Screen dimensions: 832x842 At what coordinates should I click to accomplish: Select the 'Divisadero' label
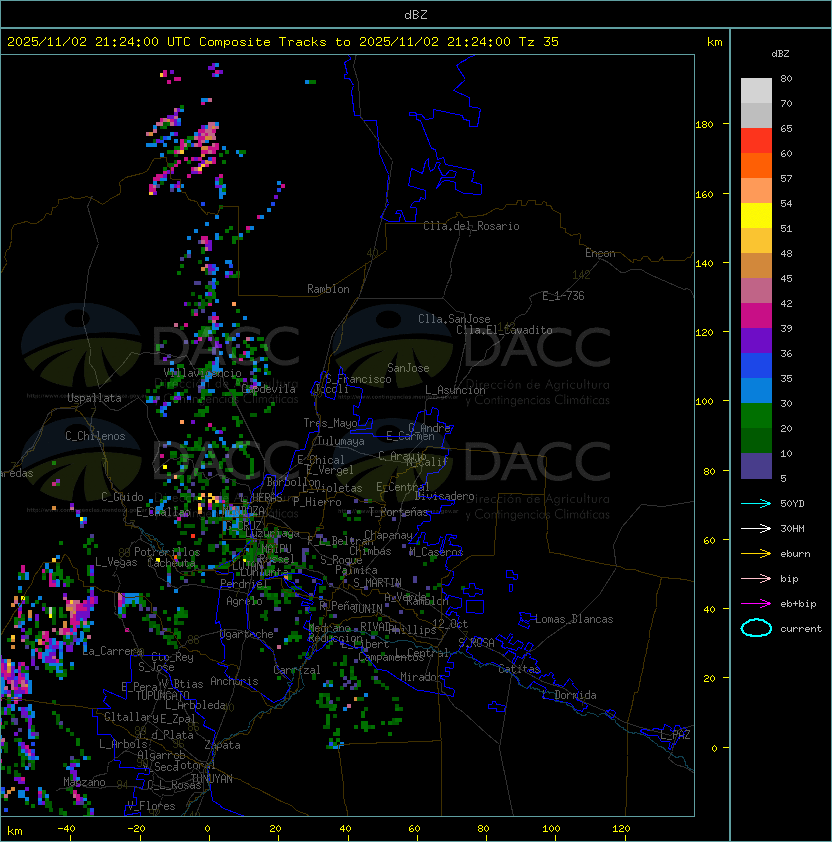pos(444,496)
